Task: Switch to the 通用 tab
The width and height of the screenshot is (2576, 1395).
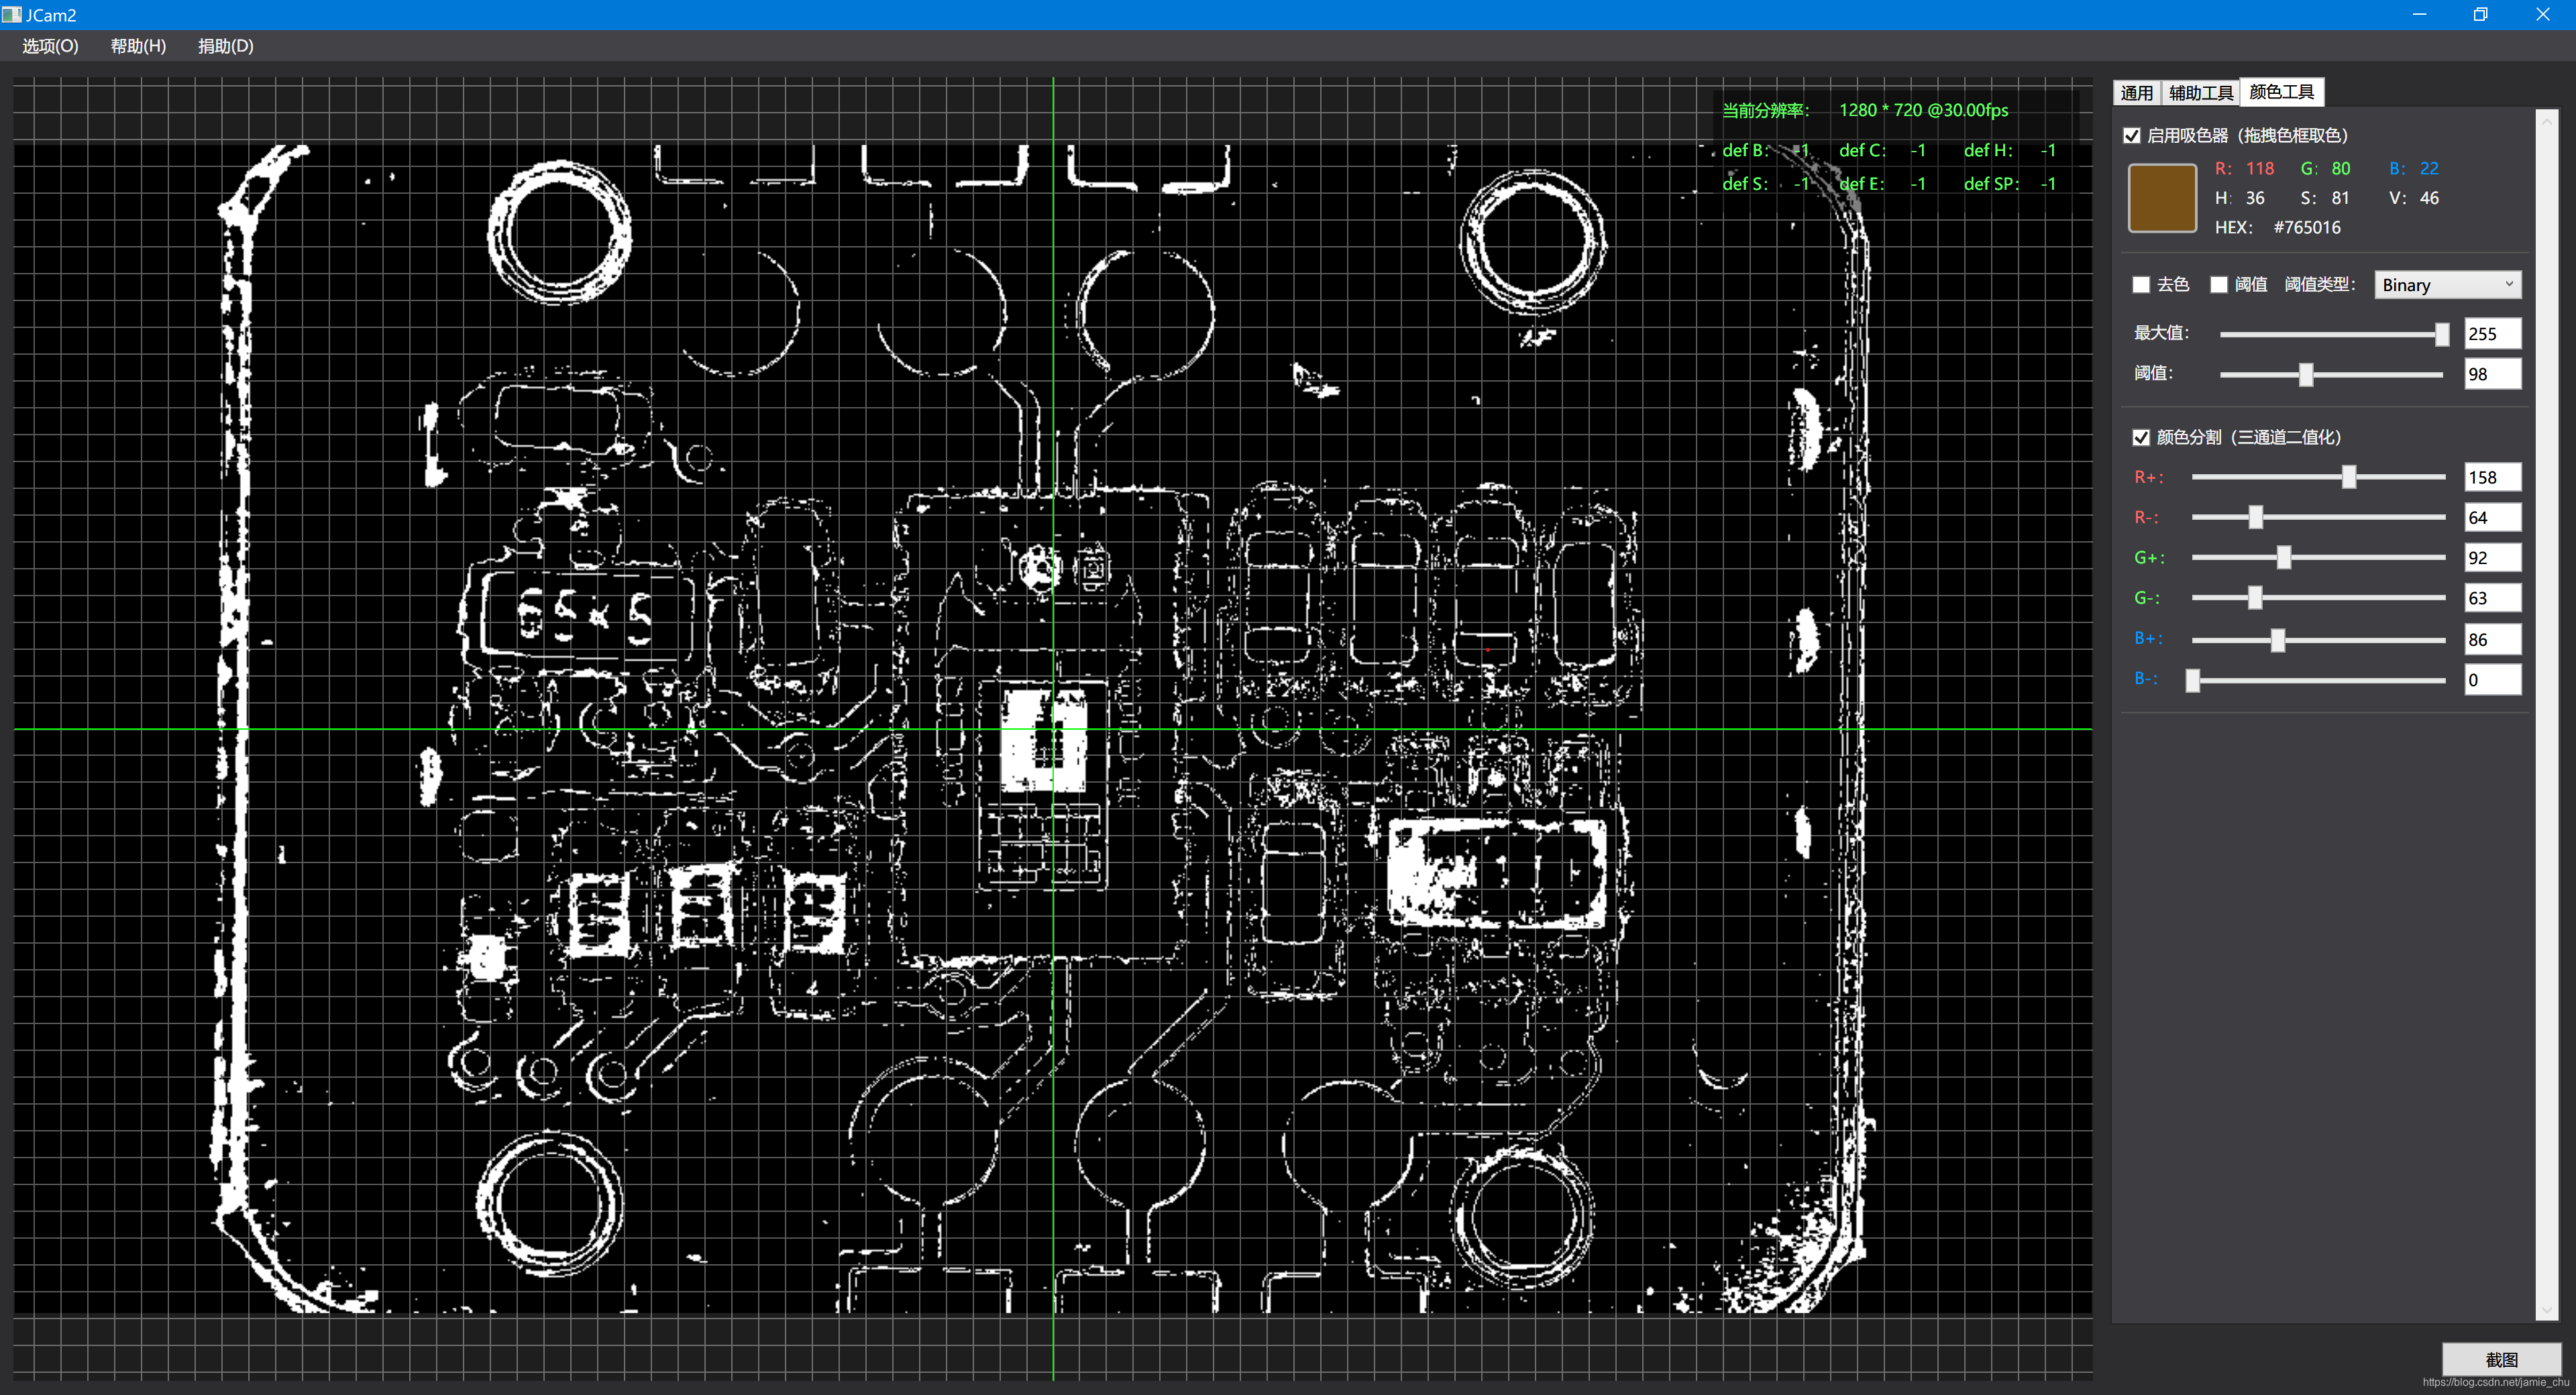Action: pos(2136,93)
